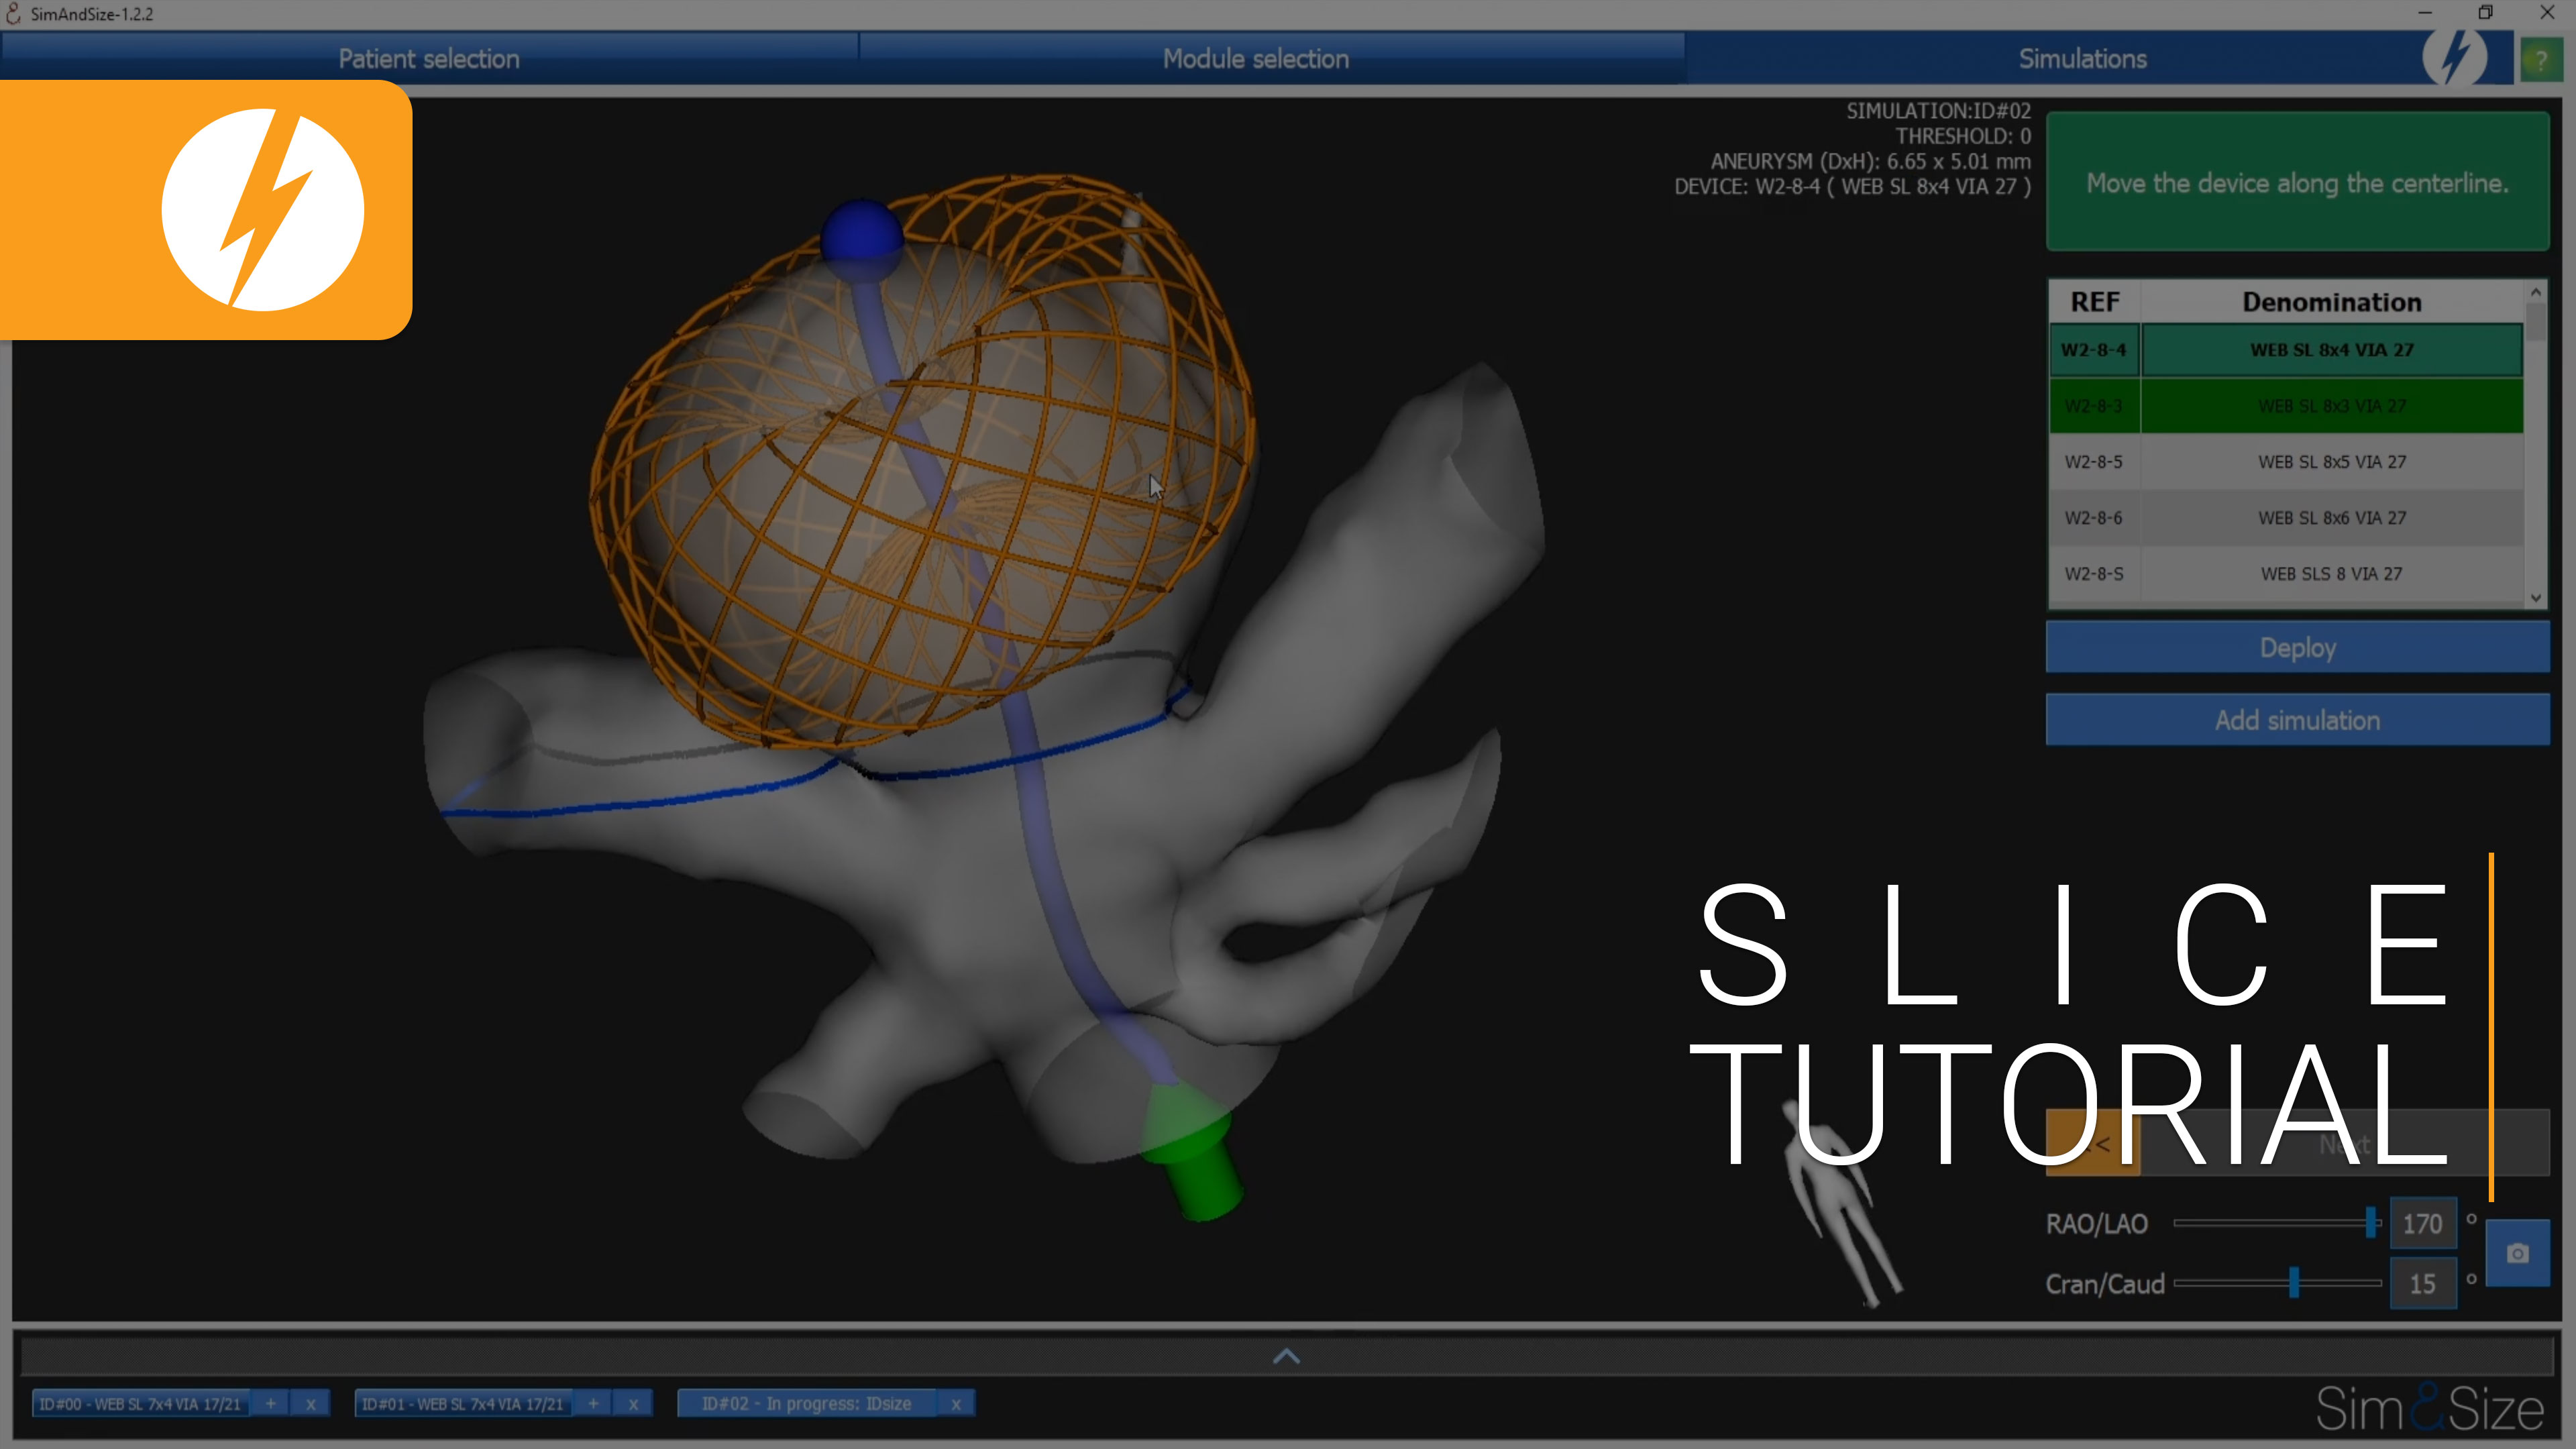Close the ID#02 in-progress simulation

coord(956,1404)
